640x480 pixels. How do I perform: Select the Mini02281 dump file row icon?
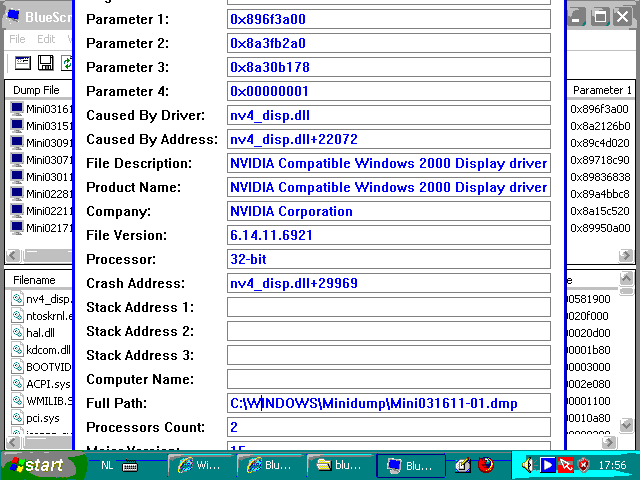tap(17, 193)
